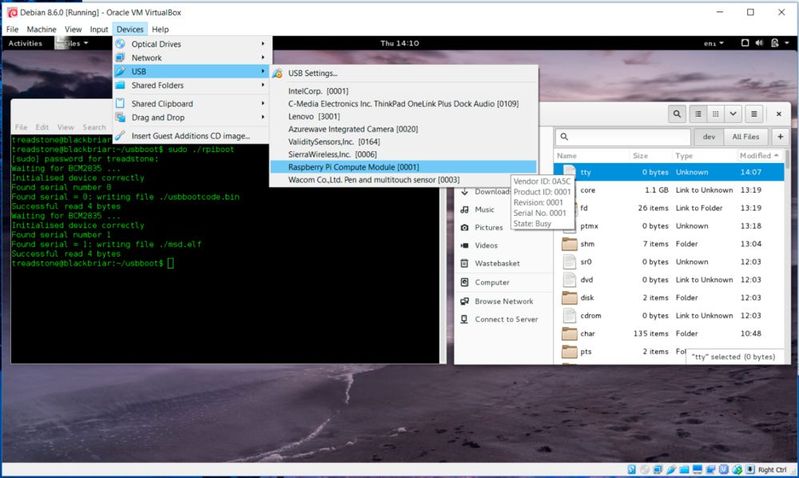
Task: Select the 'tty' file row
Action: coord(669,172)
